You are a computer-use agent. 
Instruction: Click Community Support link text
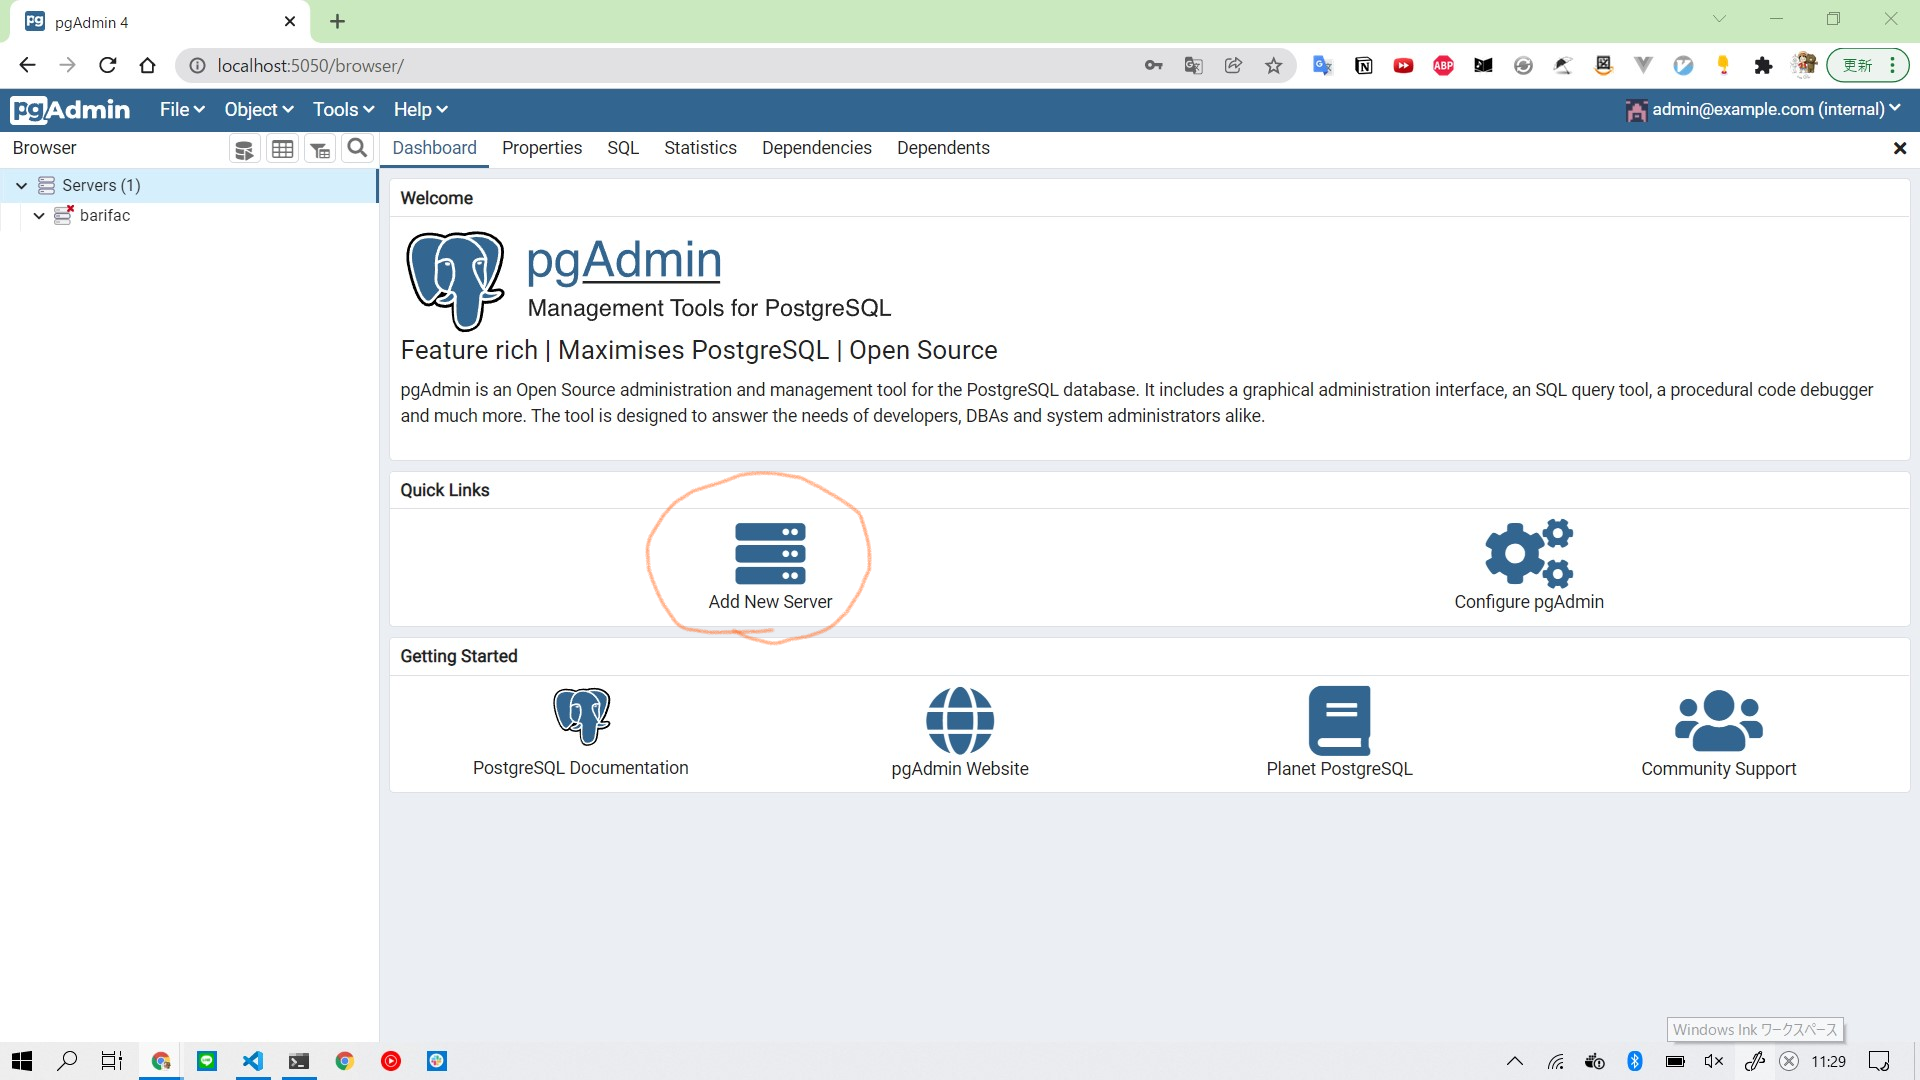(x=1718, y=769)
